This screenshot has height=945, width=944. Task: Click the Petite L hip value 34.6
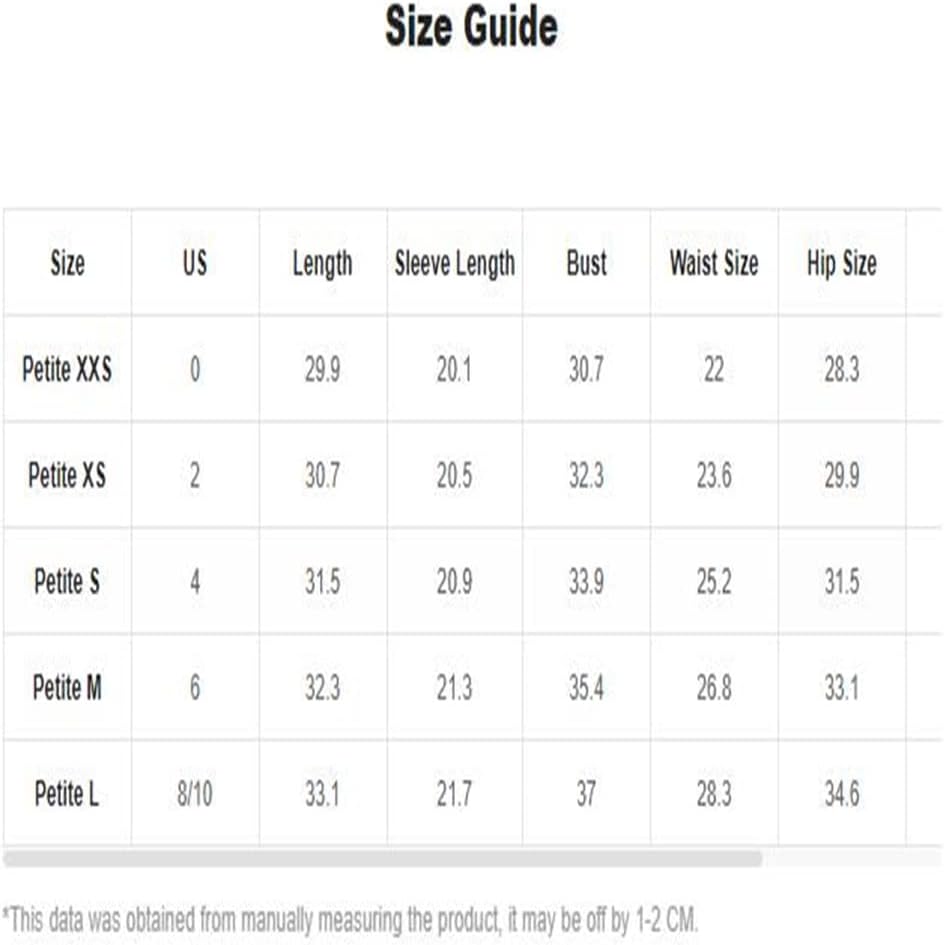tap(842, 794)
